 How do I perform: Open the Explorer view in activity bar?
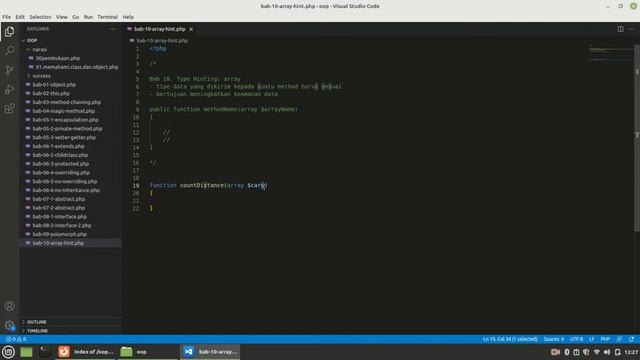(x=9, y=31)
